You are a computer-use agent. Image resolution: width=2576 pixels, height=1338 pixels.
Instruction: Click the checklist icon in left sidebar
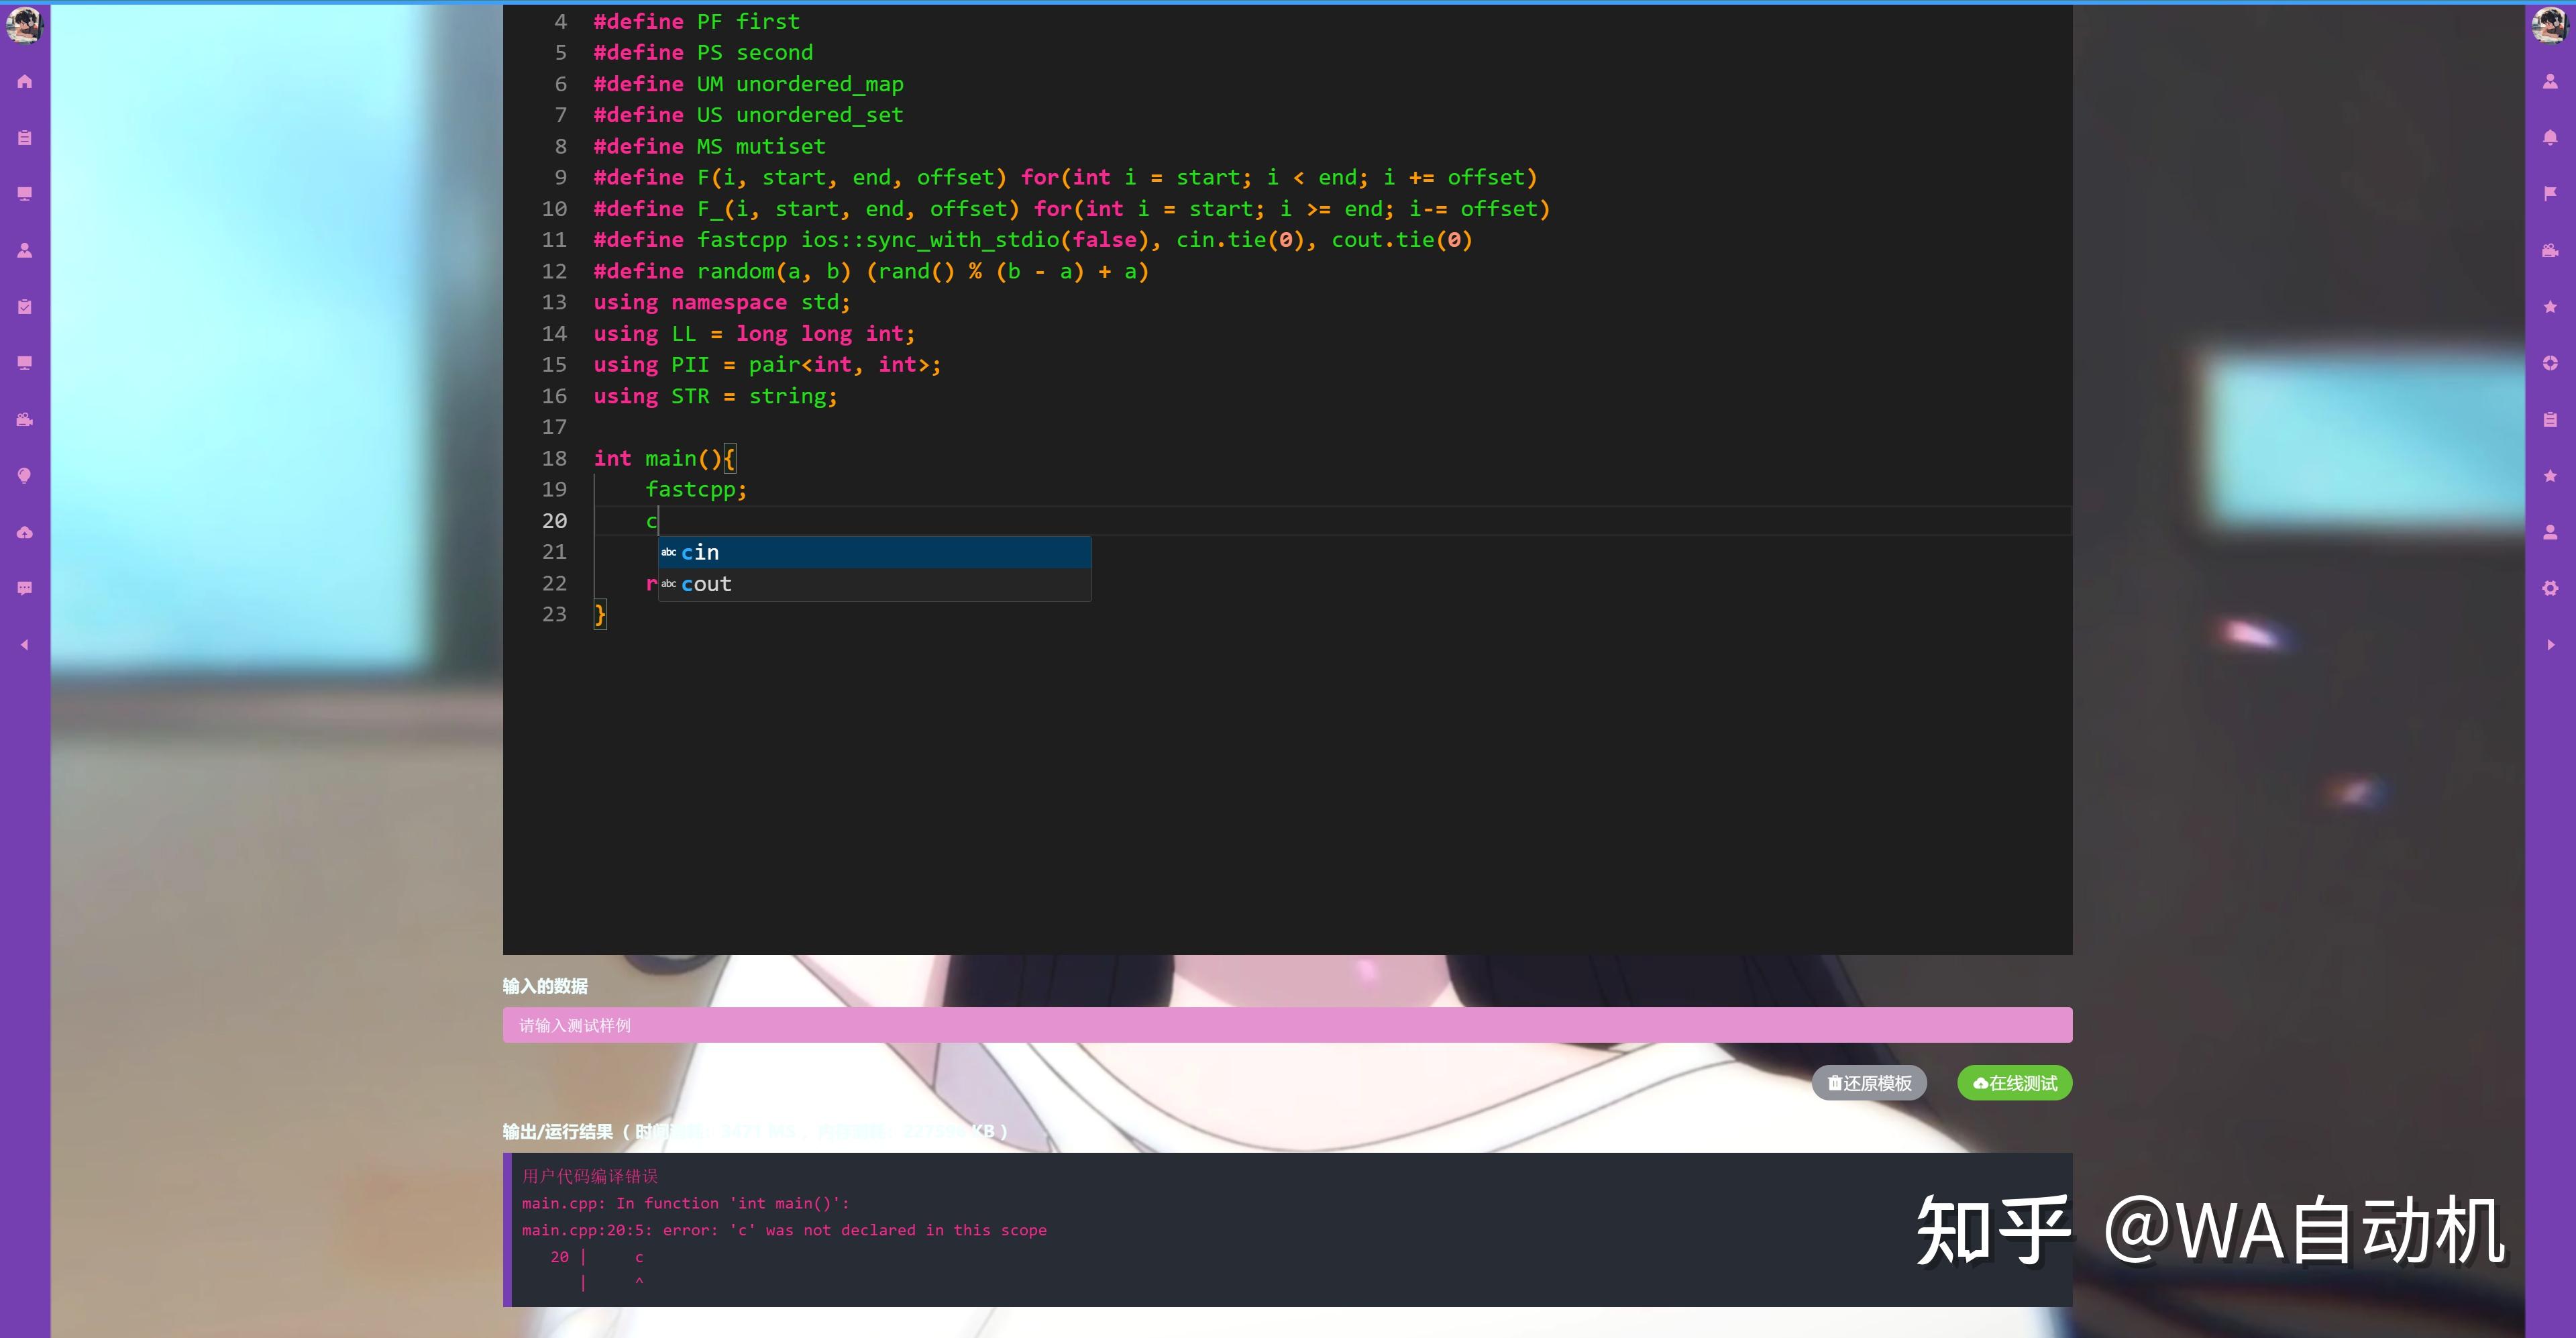[x=24, y=307]
